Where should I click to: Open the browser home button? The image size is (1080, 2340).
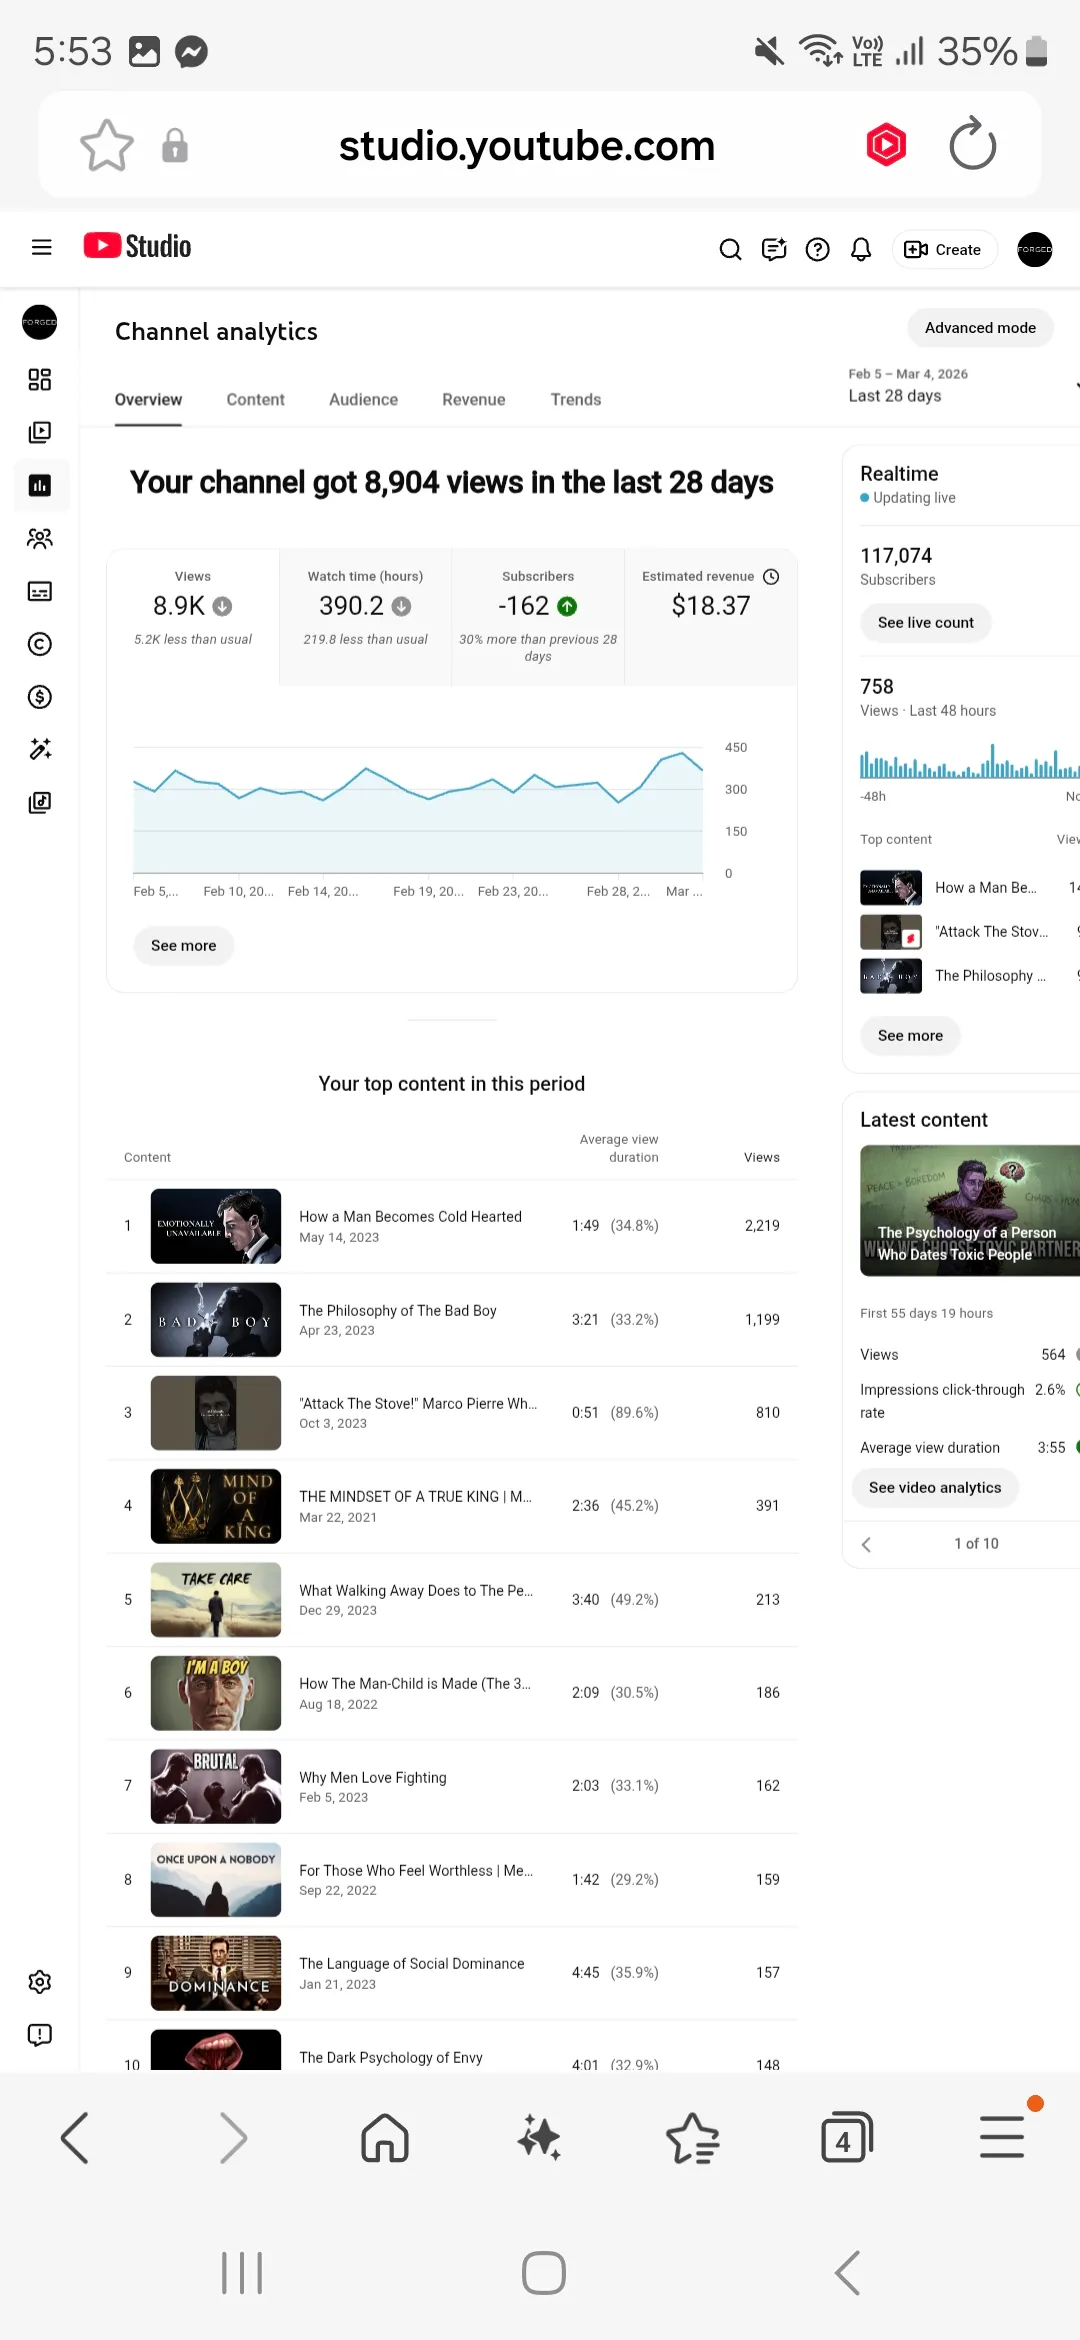(385, 2139)
